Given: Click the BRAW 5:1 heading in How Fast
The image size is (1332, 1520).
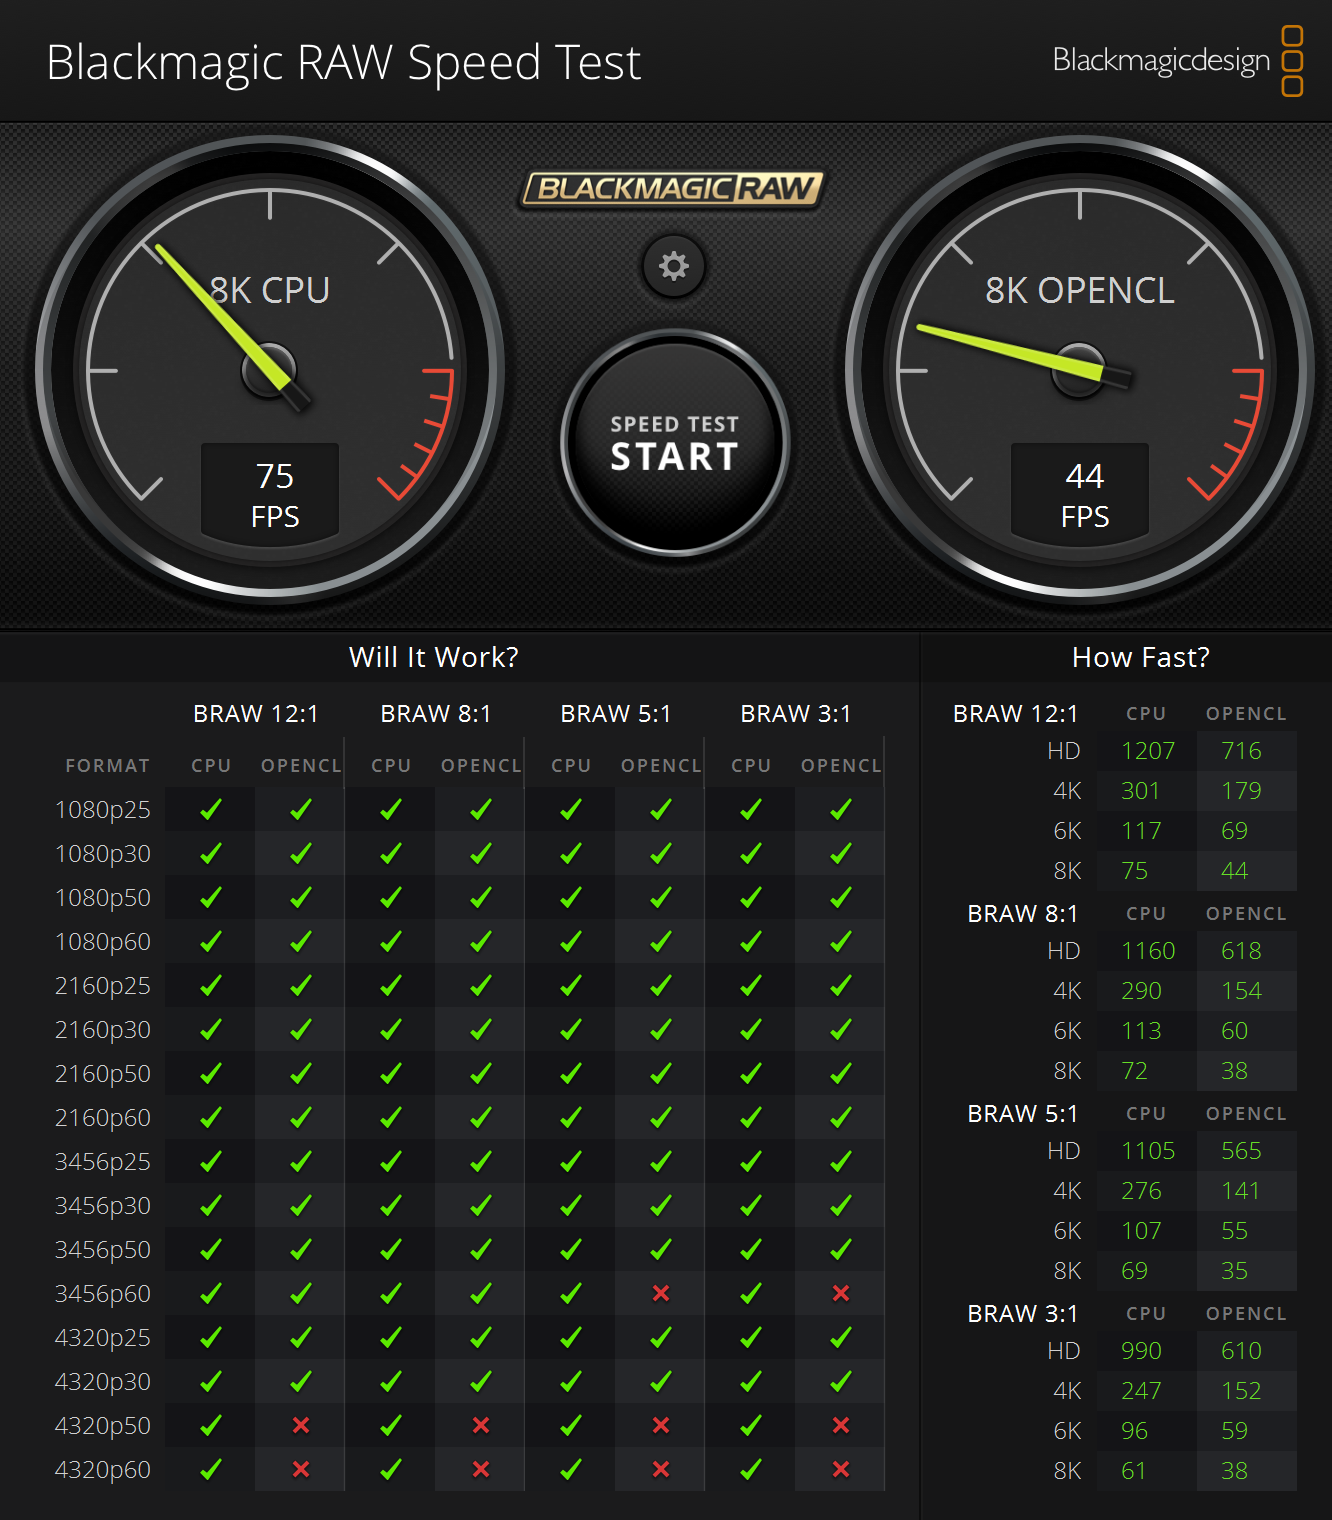Looking at the screenshot, I should click(1023, 1113).
